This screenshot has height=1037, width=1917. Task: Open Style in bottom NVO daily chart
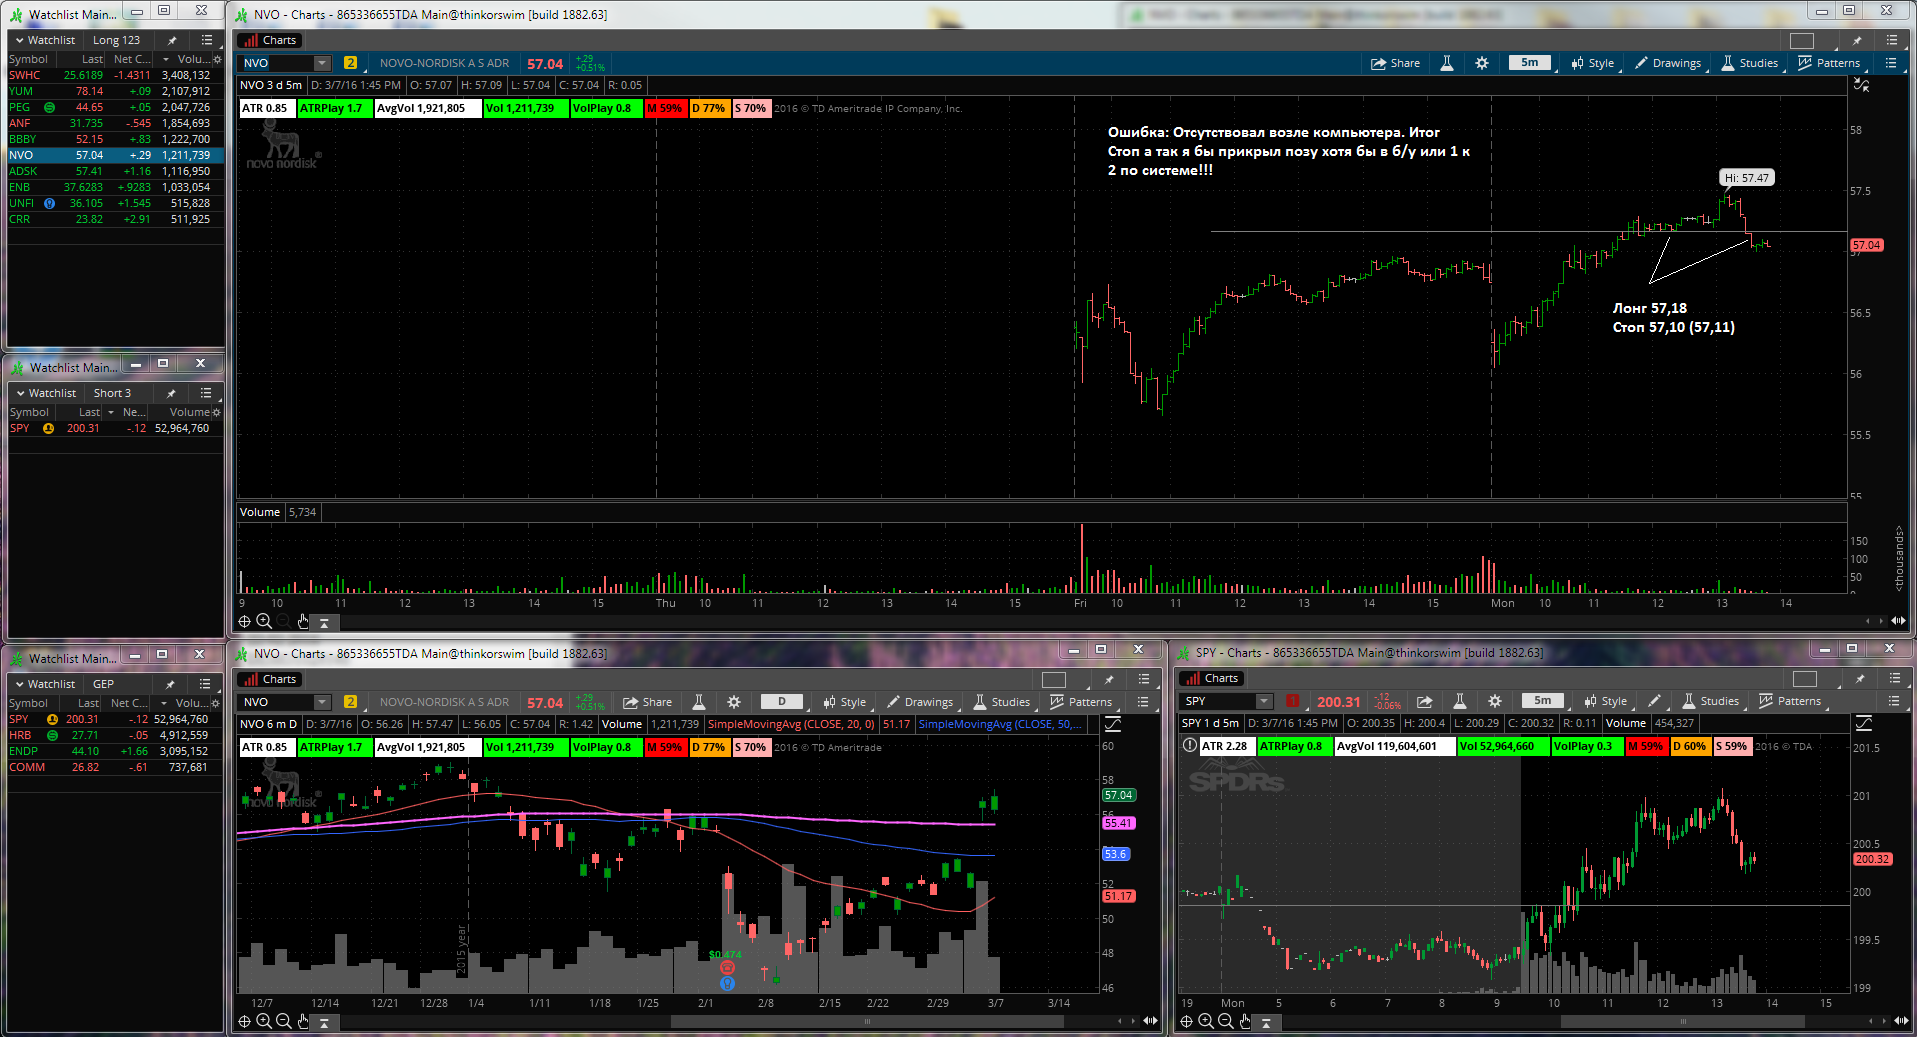[x=845, y=702]
